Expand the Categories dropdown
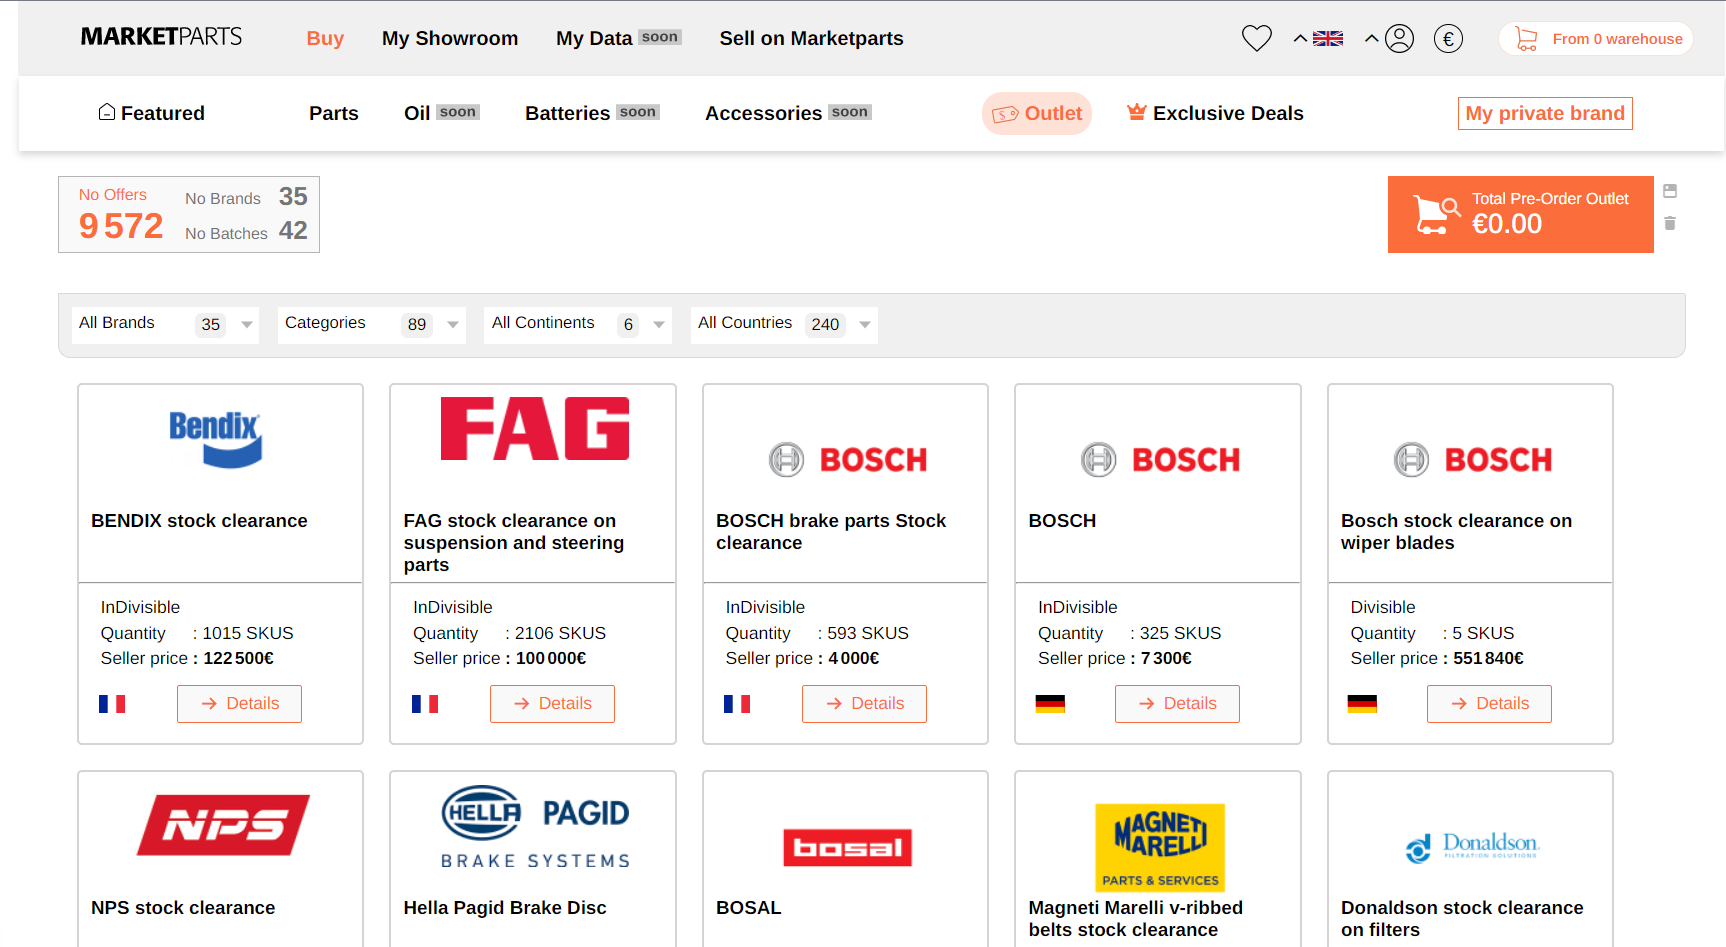1726x947 pixels. click(372, 324)
